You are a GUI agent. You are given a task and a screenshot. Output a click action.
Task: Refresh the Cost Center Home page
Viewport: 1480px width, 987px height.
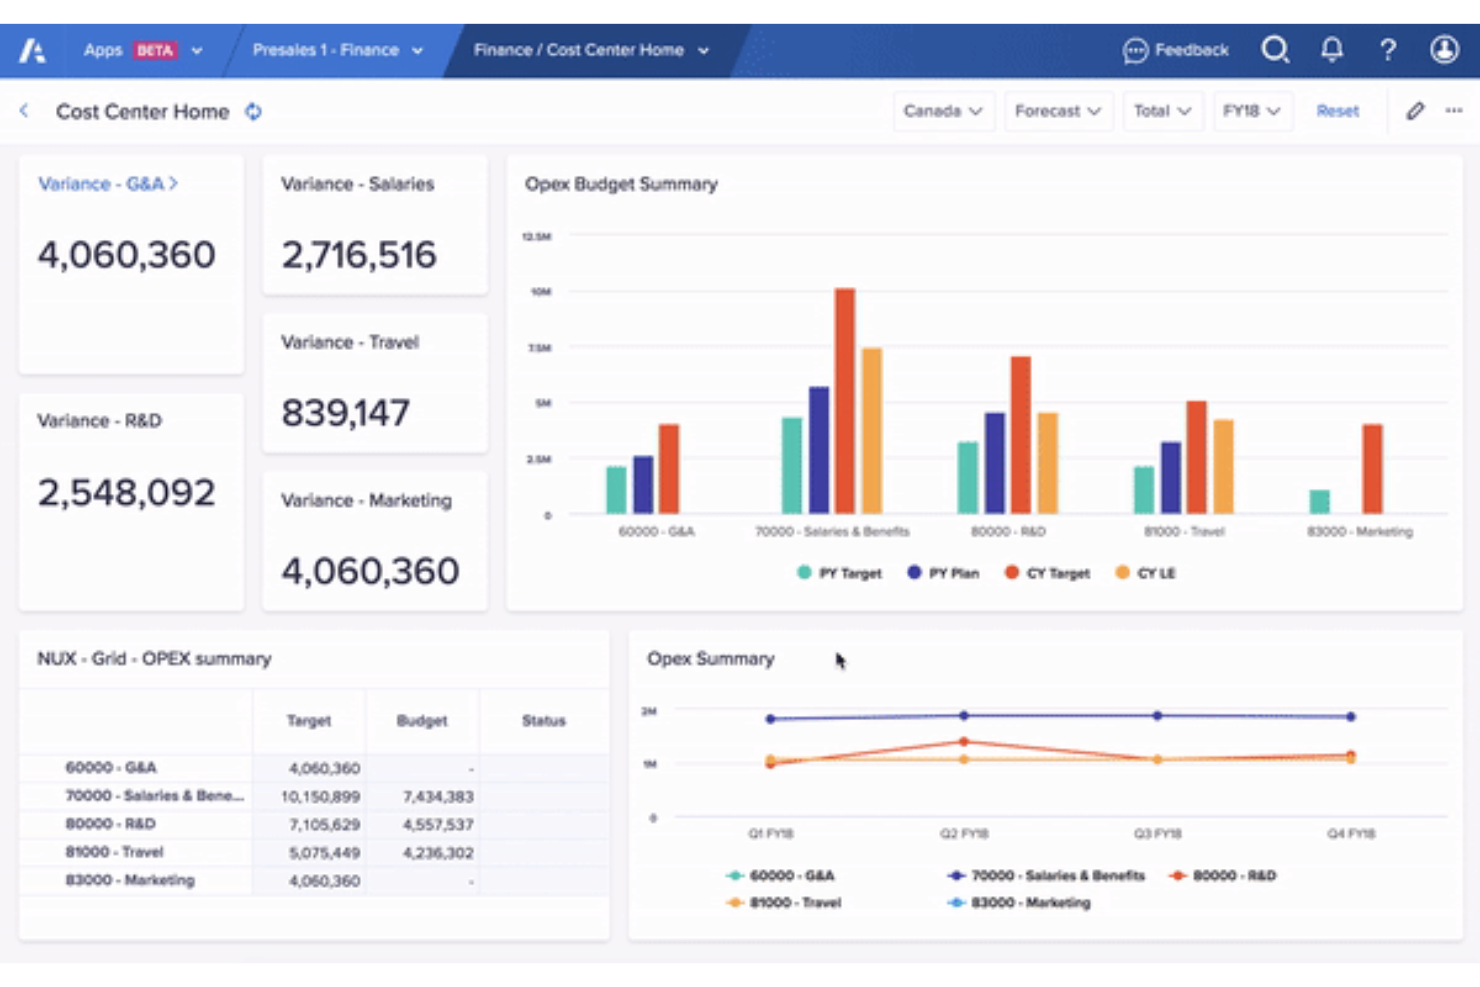(x=253, y=111)
